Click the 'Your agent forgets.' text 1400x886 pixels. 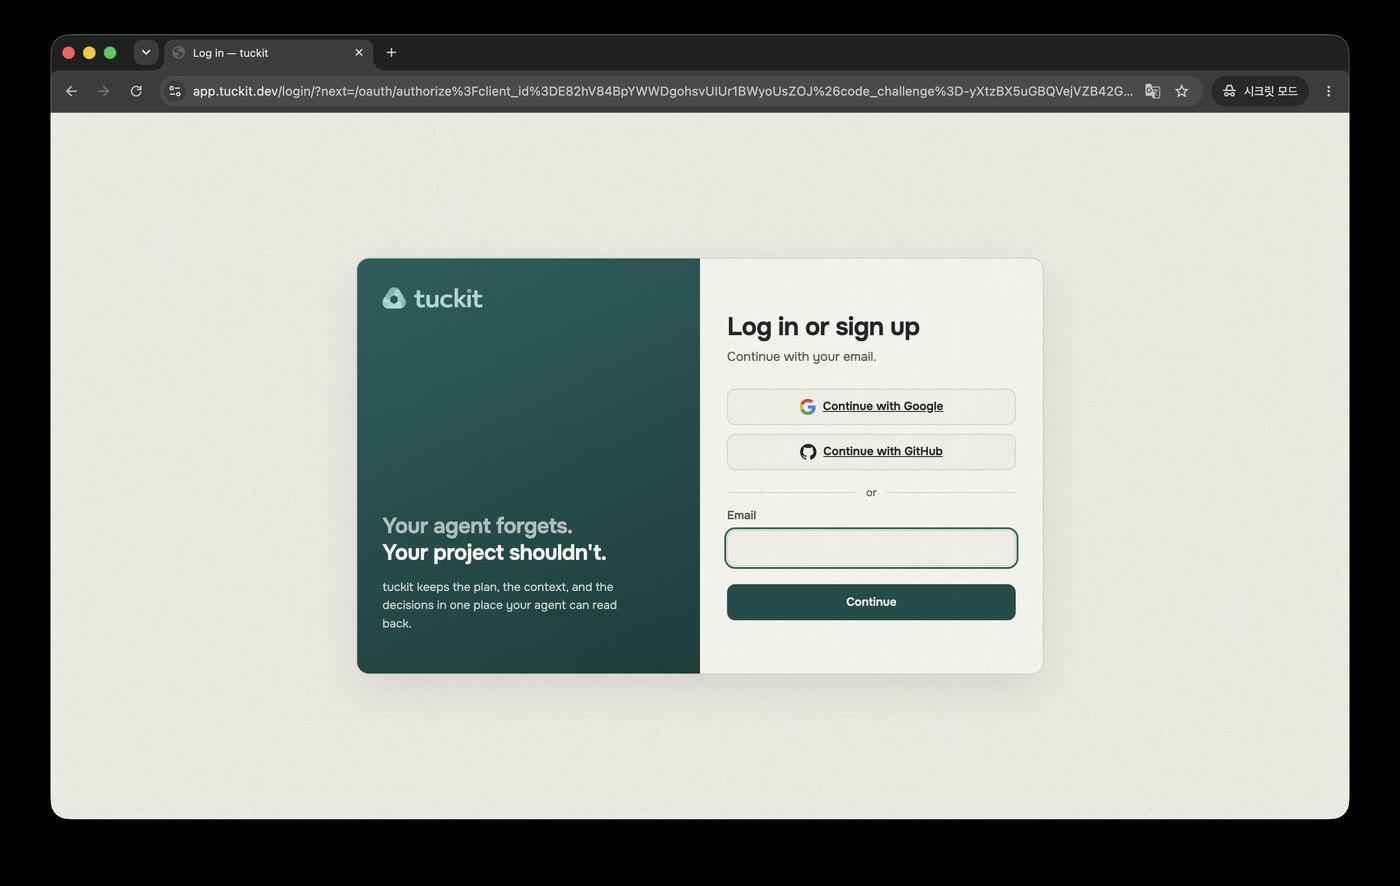(x=477, y=526)
